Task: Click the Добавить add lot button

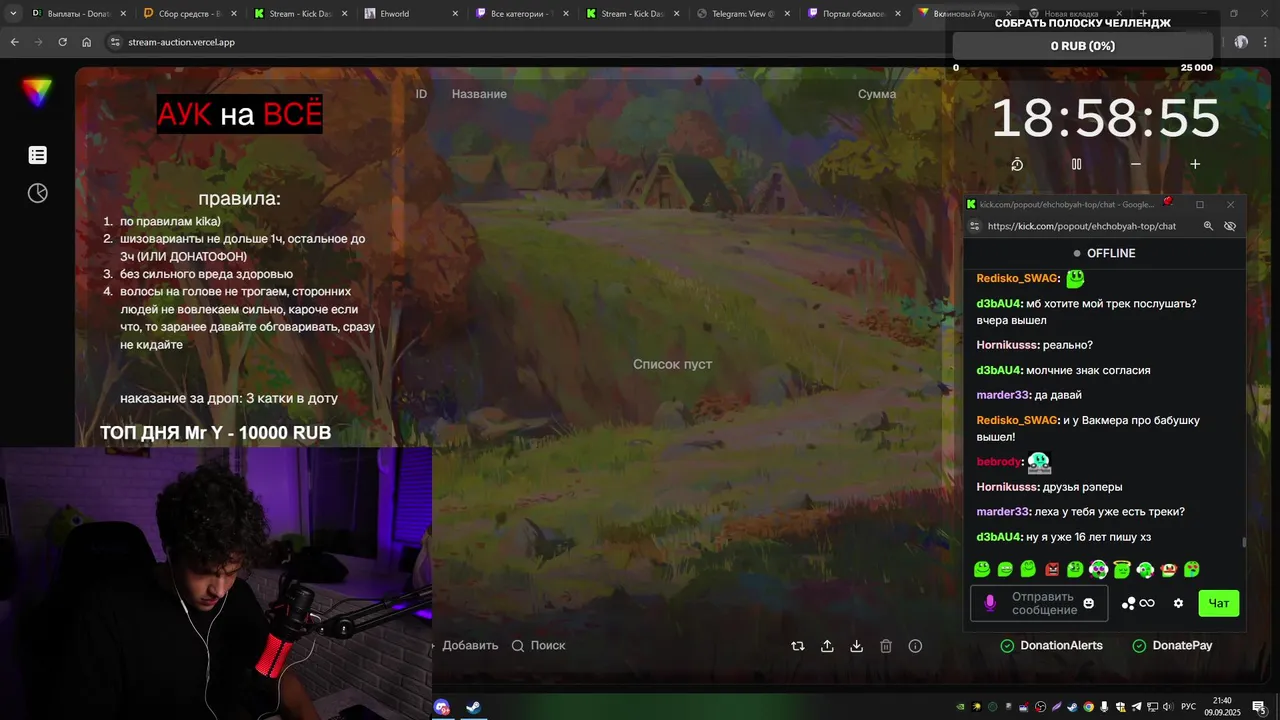Action: 469,645
